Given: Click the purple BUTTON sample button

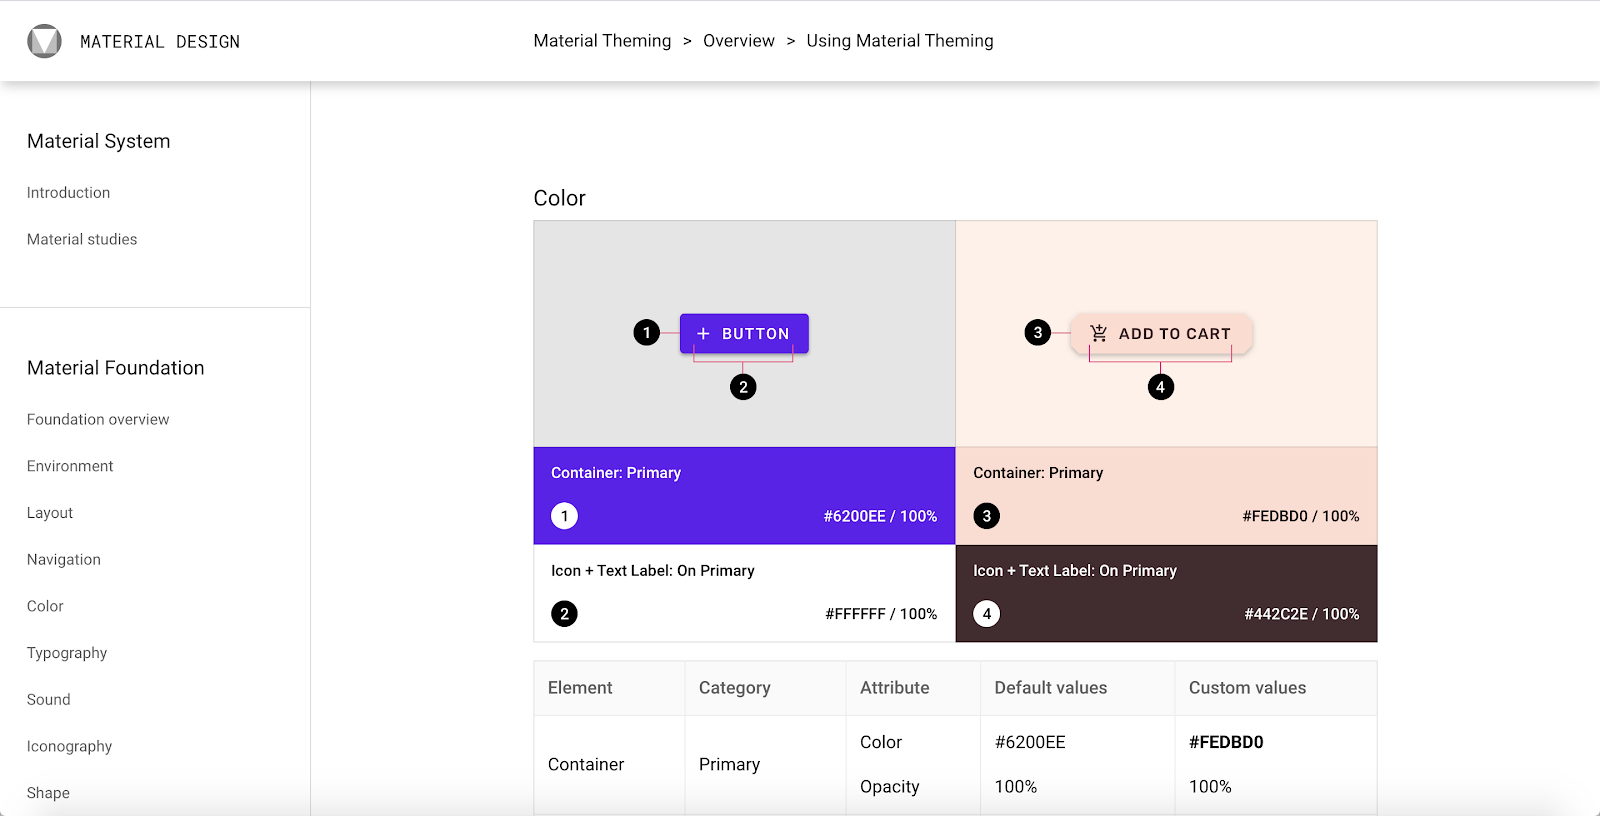Looking at the screenshot, I should [x=744, y=334].
